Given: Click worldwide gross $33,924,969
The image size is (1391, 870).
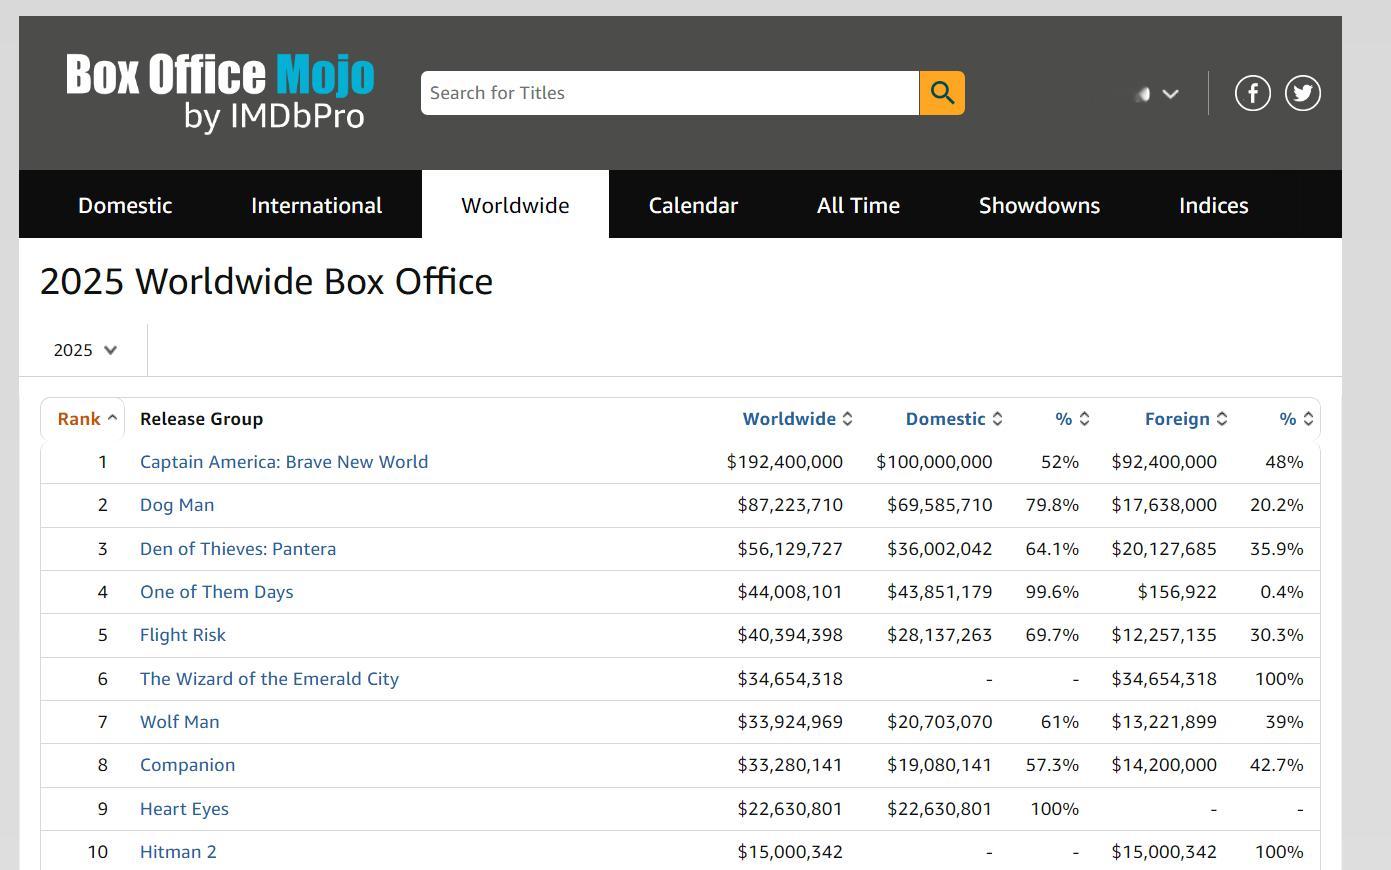Looking at the screenshot, I should 790,722.
